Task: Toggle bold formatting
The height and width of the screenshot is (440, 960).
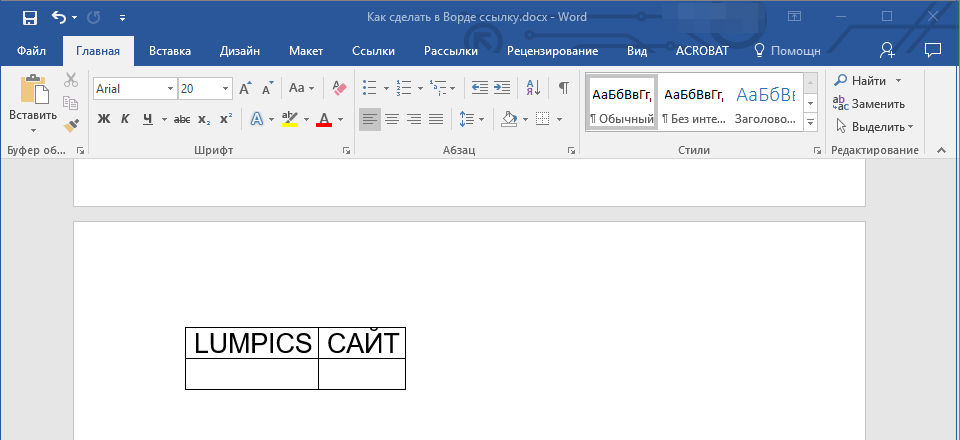Action: click(x=103, y=120)
